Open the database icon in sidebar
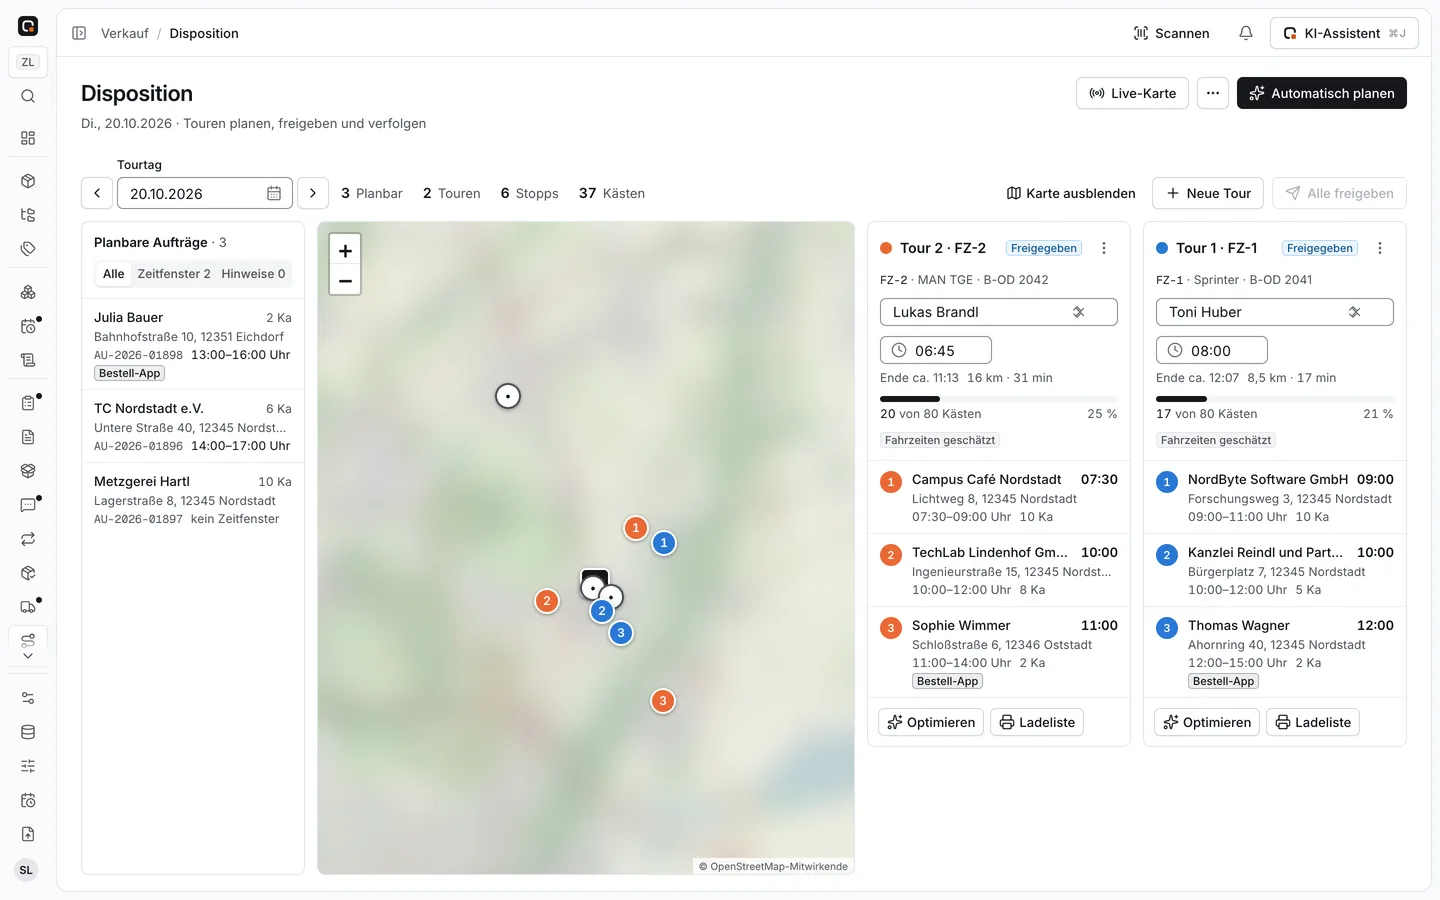This screenshot has height=900, width=1440. [x=28, y=732]
